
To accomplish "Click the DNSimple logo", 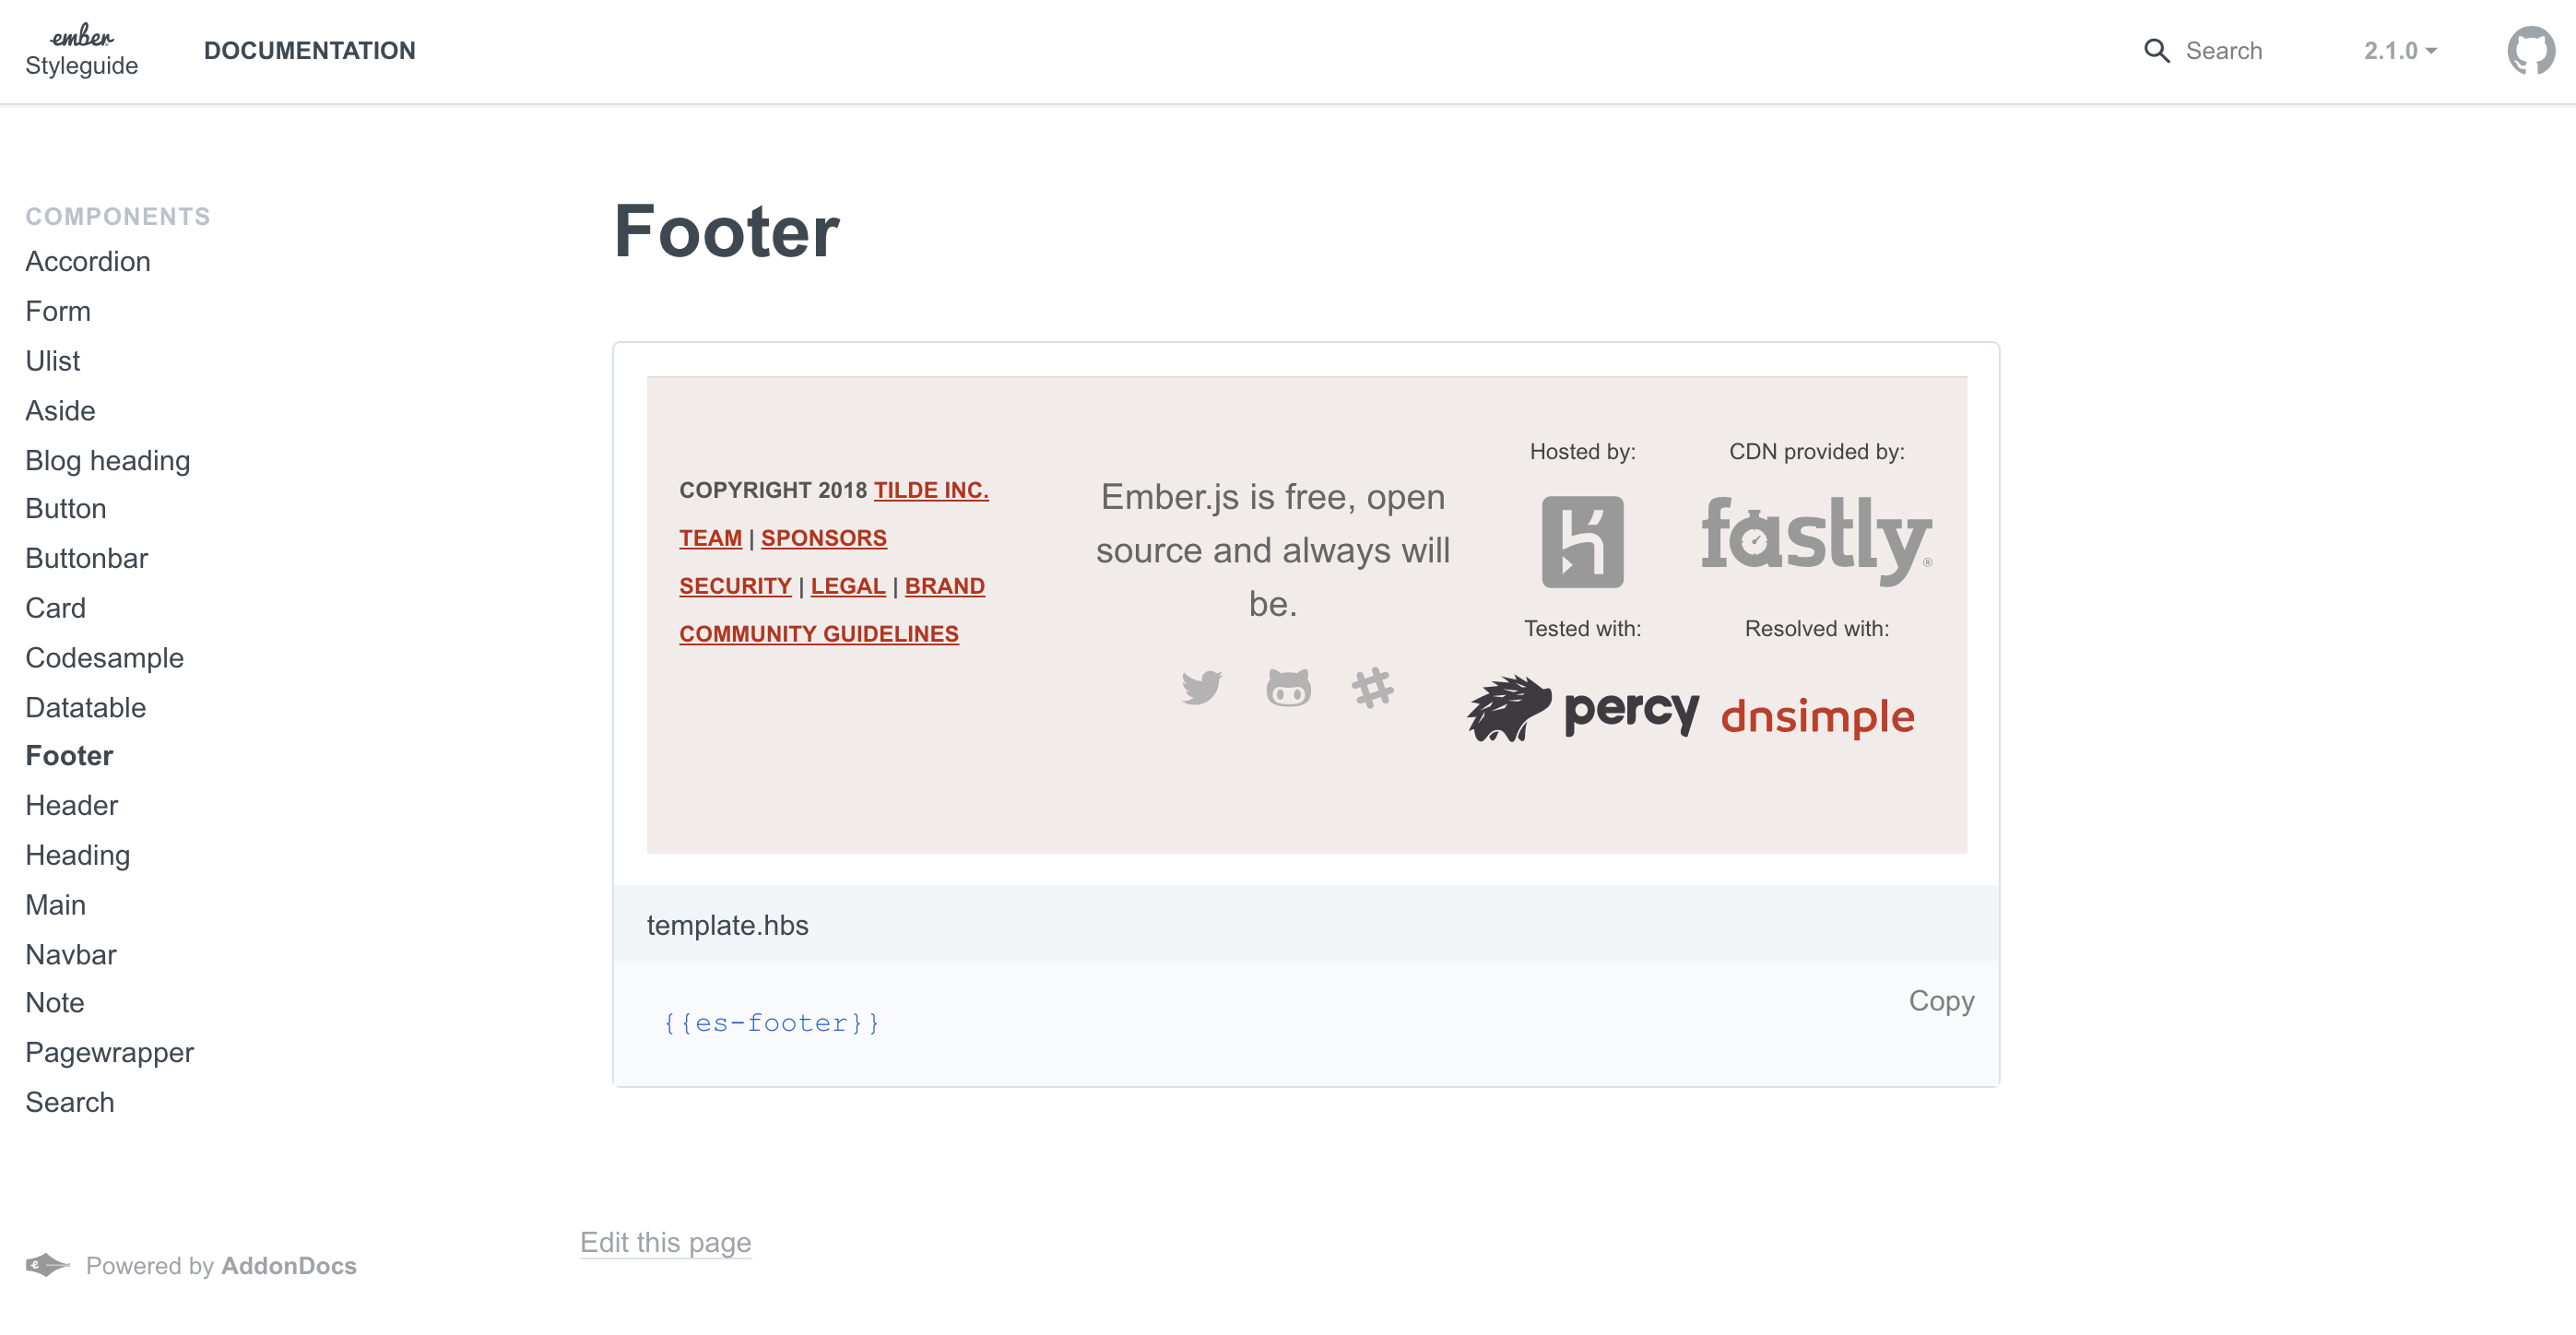I will coord(1817,716).
